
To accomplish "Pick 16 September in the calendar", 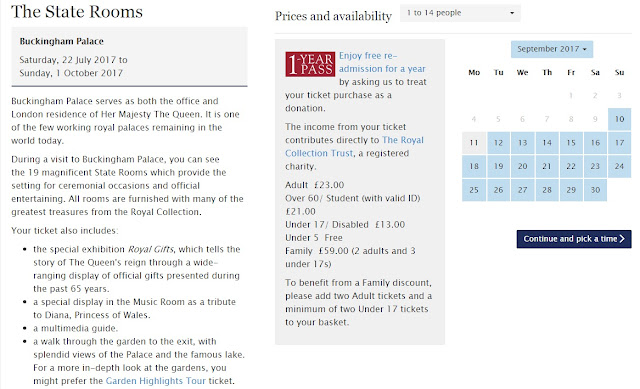I will (x=595, y=143).
